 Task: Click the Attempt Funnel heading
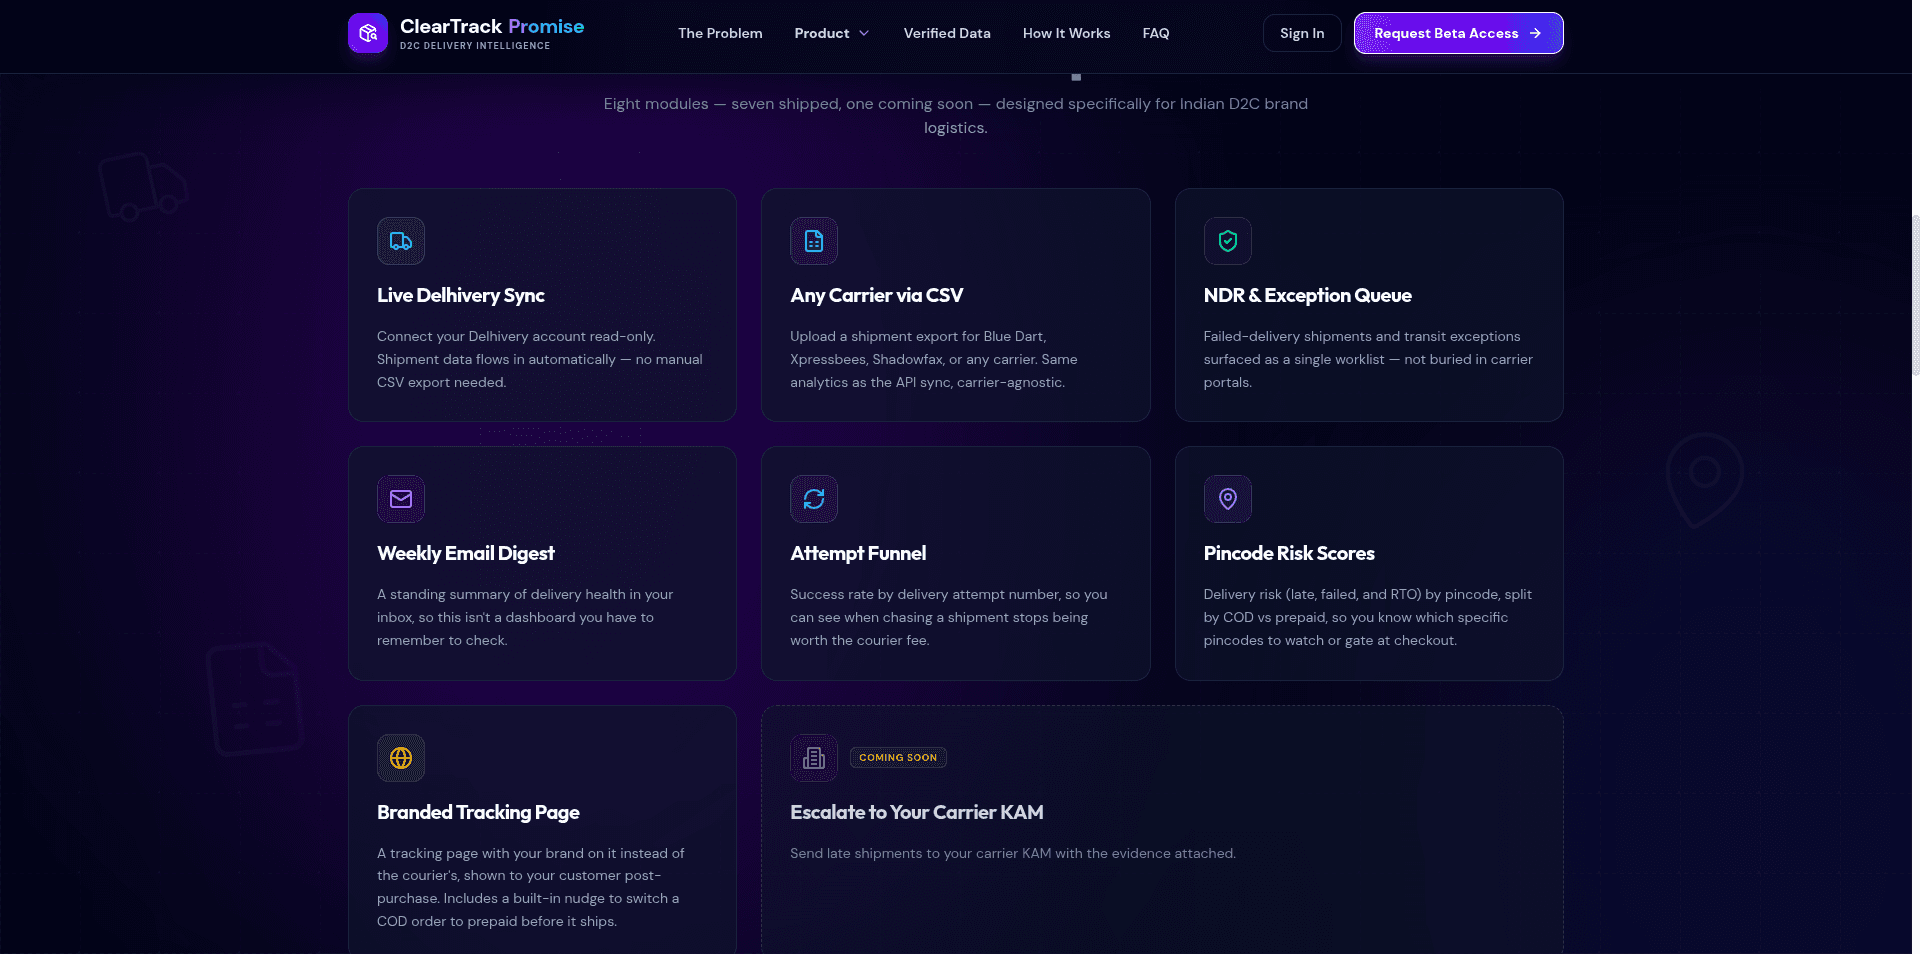click(x=858, y=553)
